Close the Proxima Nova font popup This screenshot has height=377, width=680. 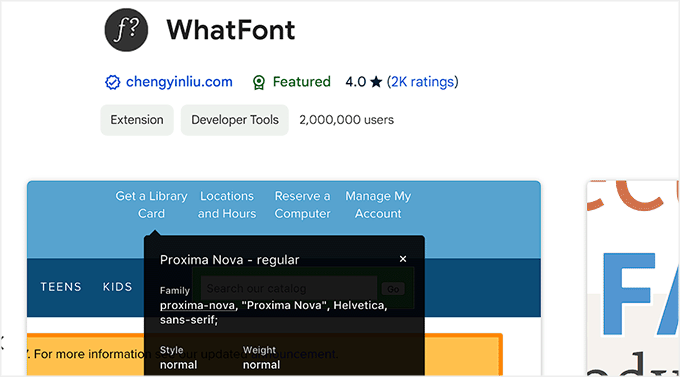pyautogui.click(x=403, y=259)
